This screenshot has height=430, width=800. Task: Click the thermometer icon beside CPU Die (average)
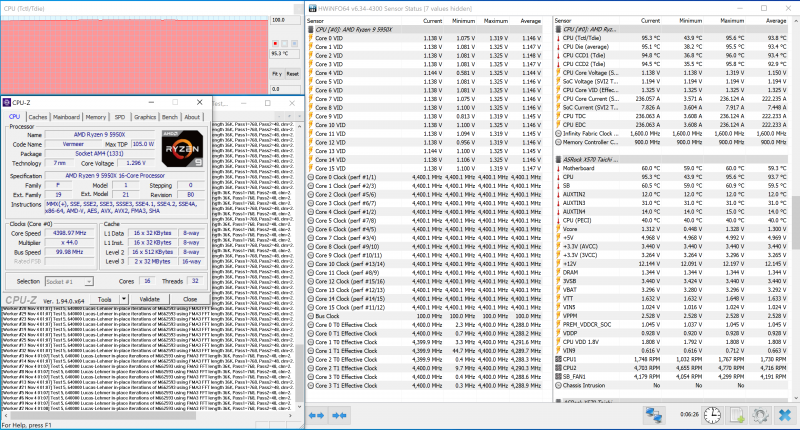click(558, 47)
